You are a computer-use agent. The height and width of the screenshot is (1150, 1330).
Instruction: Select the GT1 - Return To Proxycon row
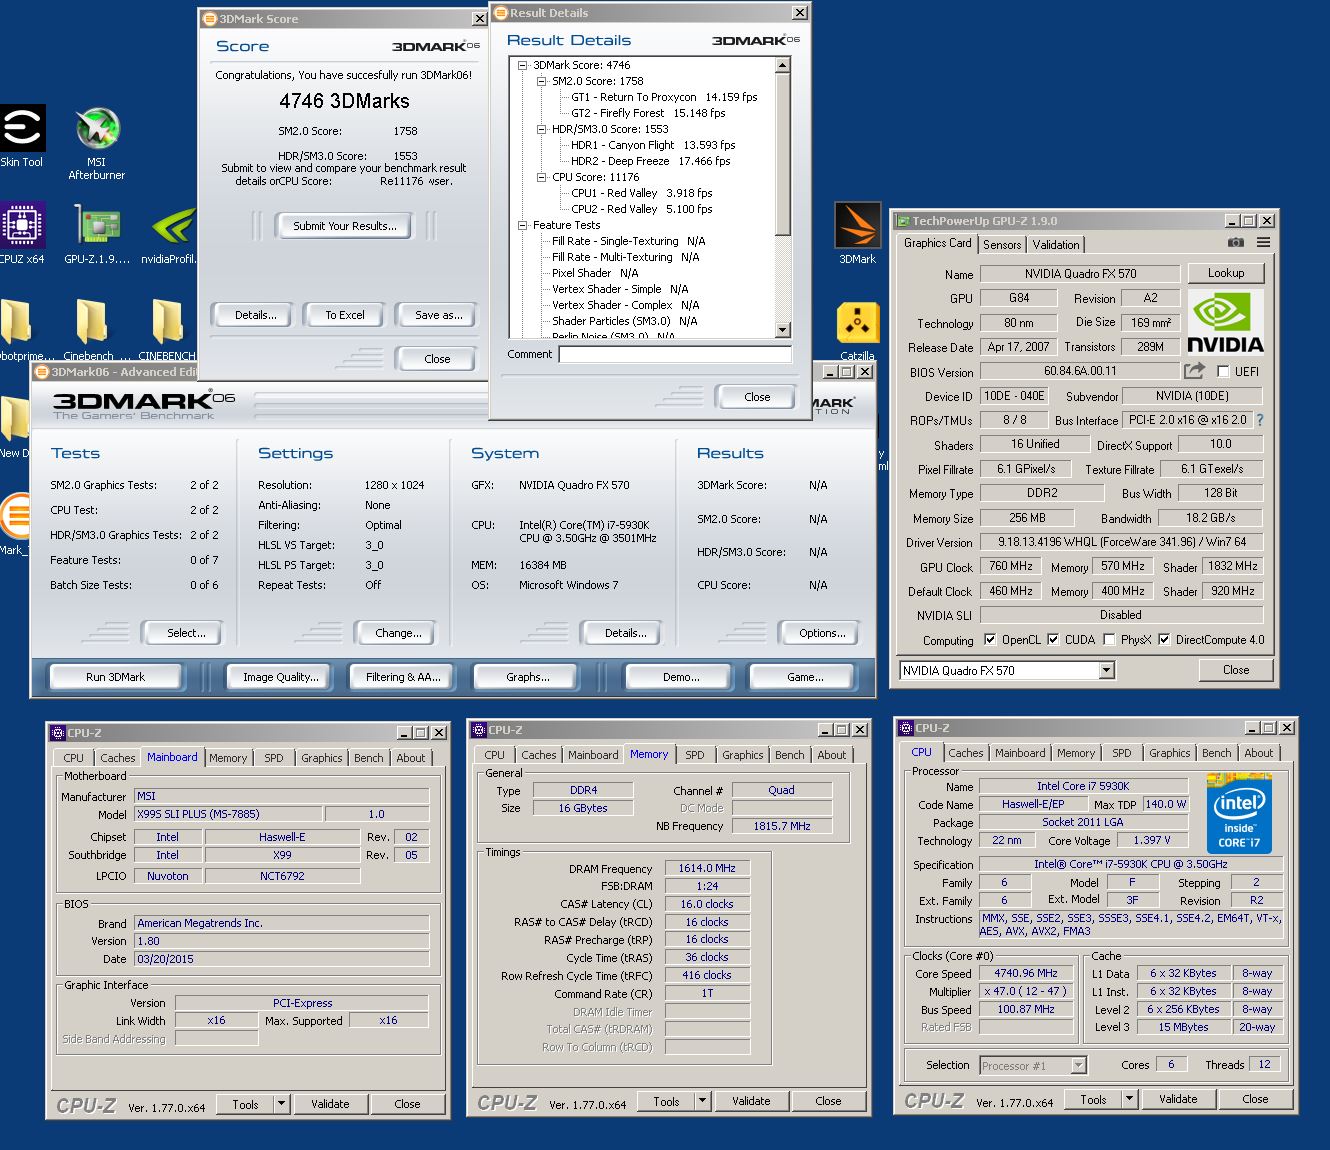(664, 97)
